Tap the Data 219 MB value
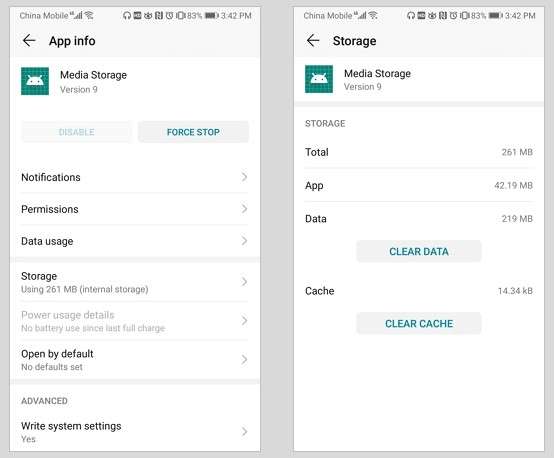This screenshot has height=458, width=554. (x=517, y=219)
